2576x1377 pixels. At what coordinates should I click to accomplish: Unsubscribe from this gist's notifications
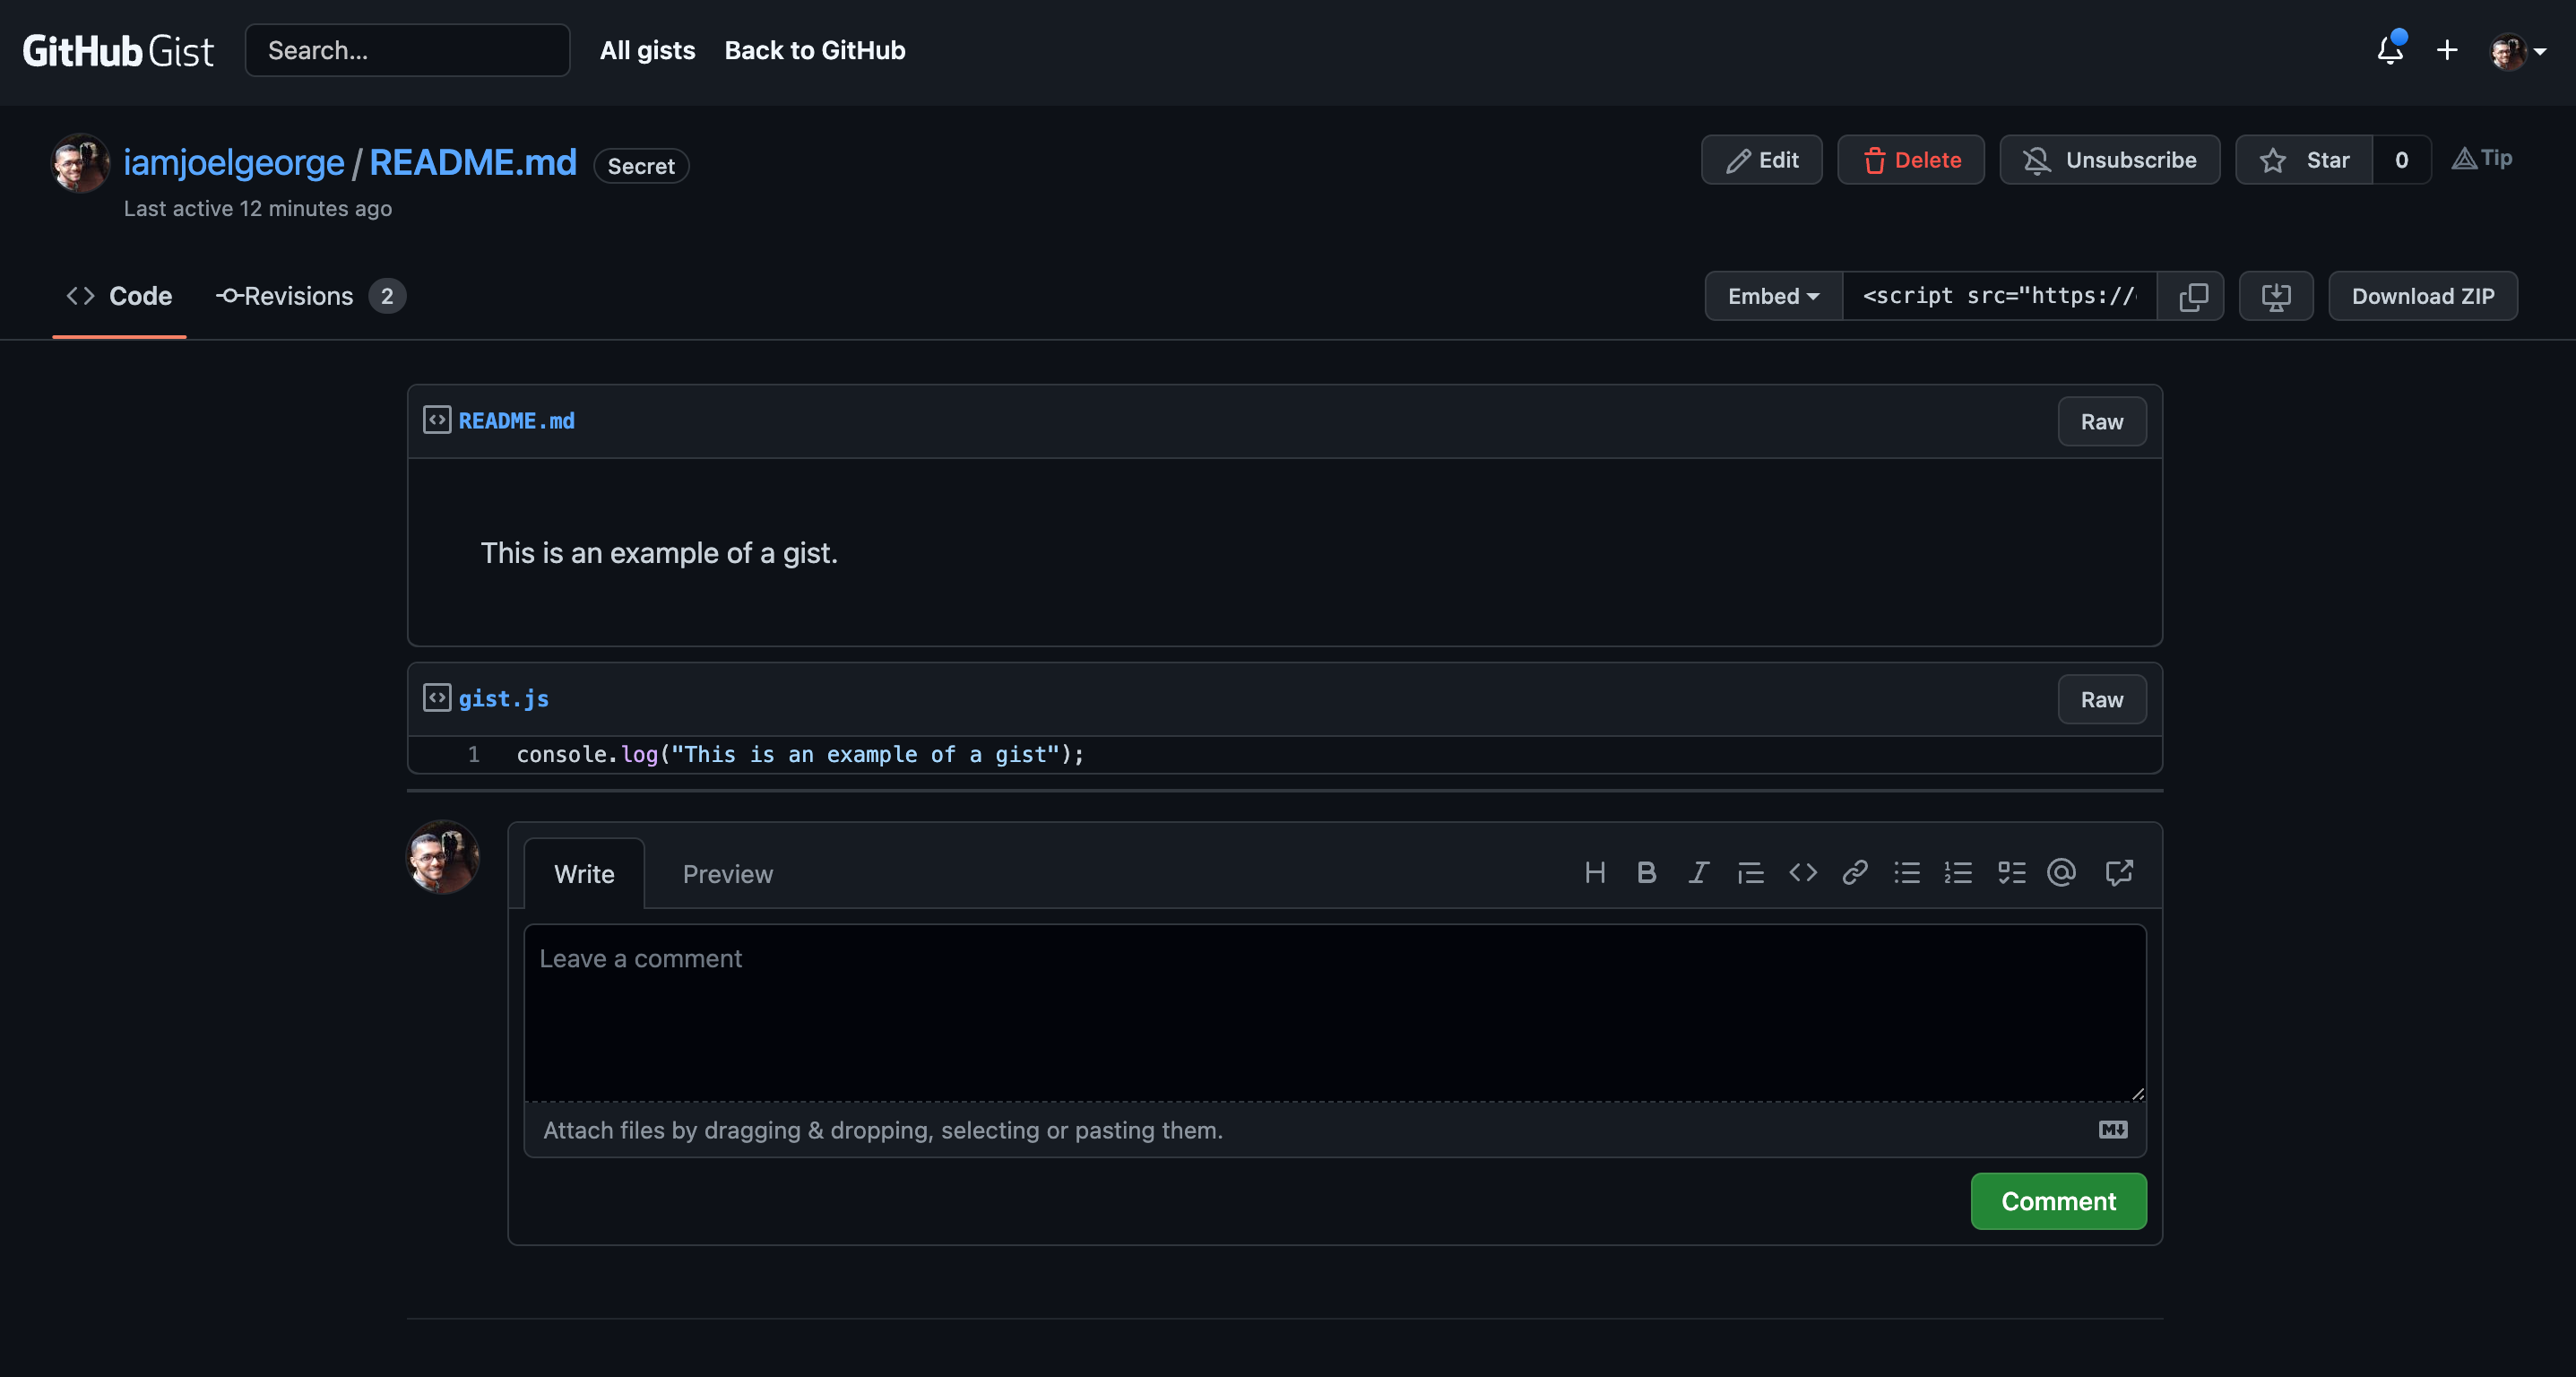pyautogui.click(x=2109, y=160)
